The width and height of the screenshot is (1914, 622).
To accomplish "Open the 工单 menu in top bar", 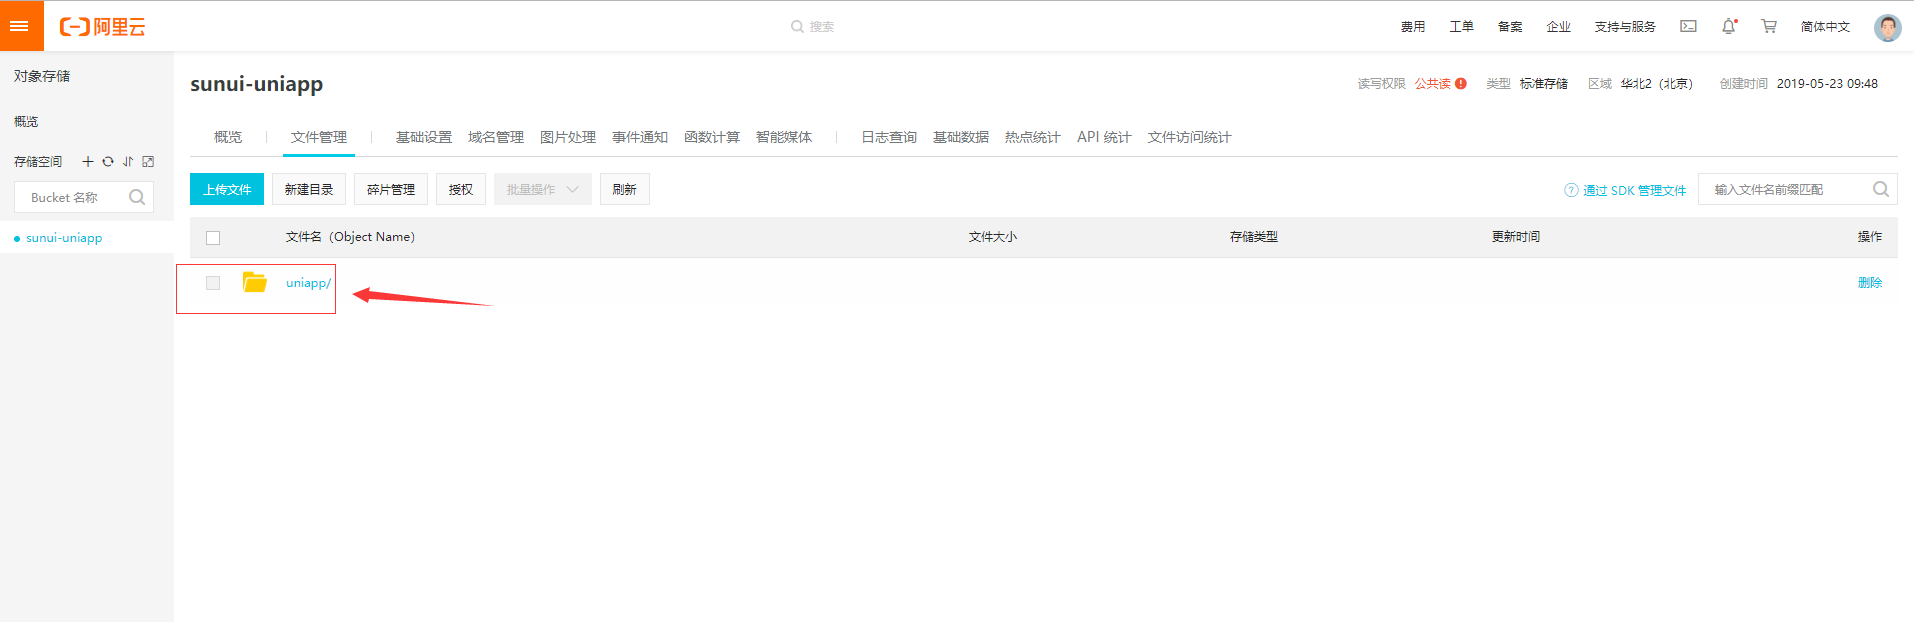I will point(1462,27).
